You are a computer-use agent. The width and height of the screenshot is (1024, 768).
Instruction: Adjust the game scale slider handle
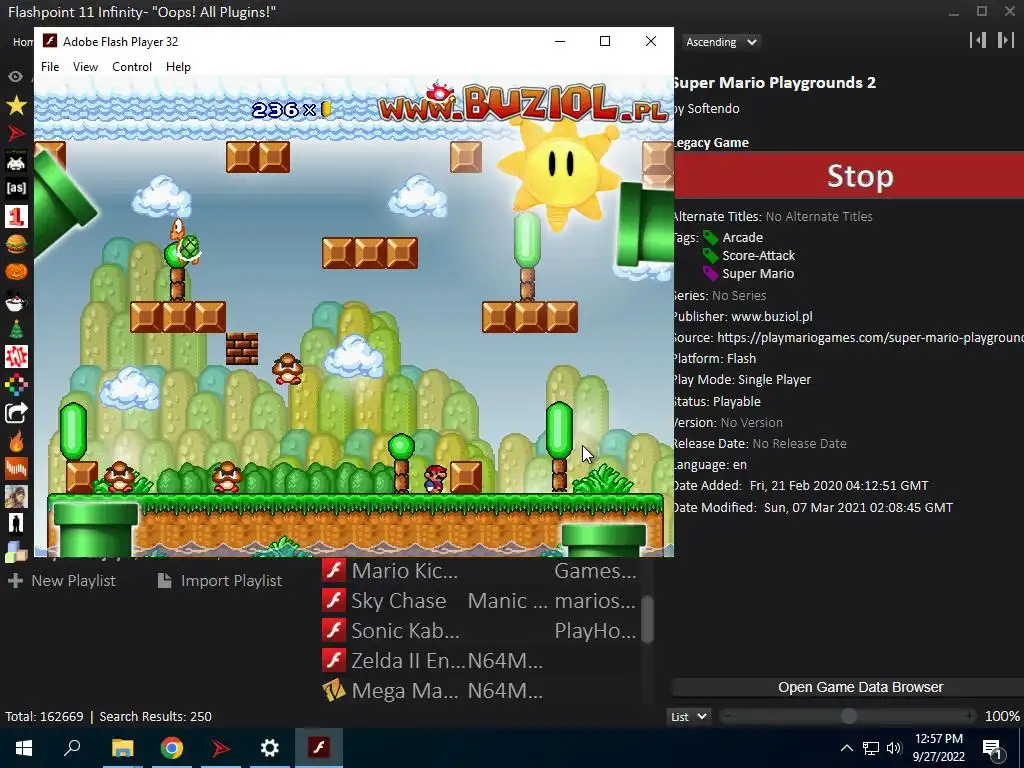click(x=848, y=716)
